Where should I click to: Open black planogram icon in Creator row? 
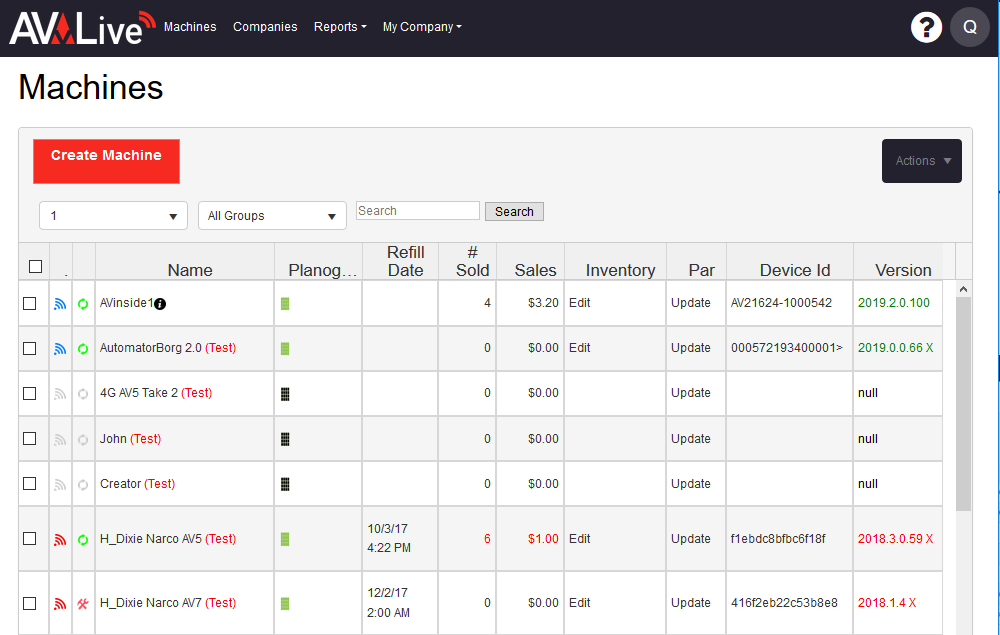[x=285, y=485]
